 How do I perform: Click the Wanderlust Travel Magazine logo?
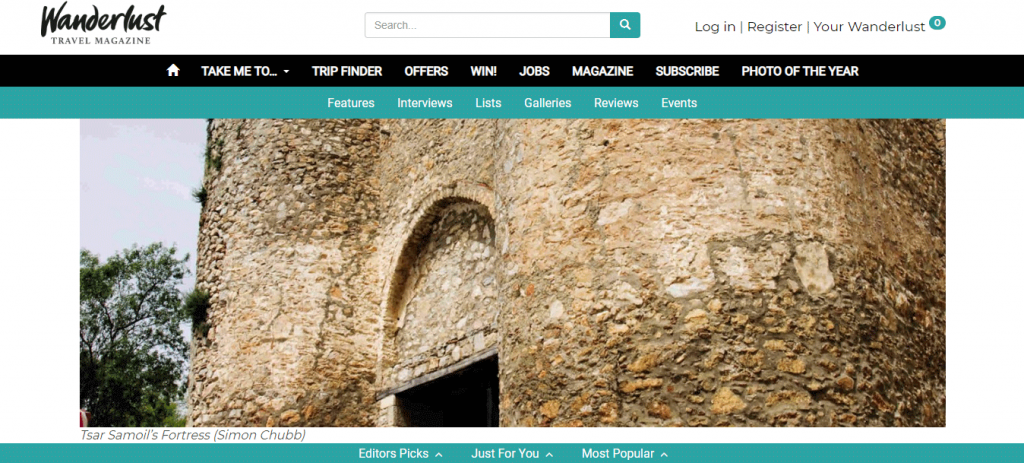[x=103, y=24]
